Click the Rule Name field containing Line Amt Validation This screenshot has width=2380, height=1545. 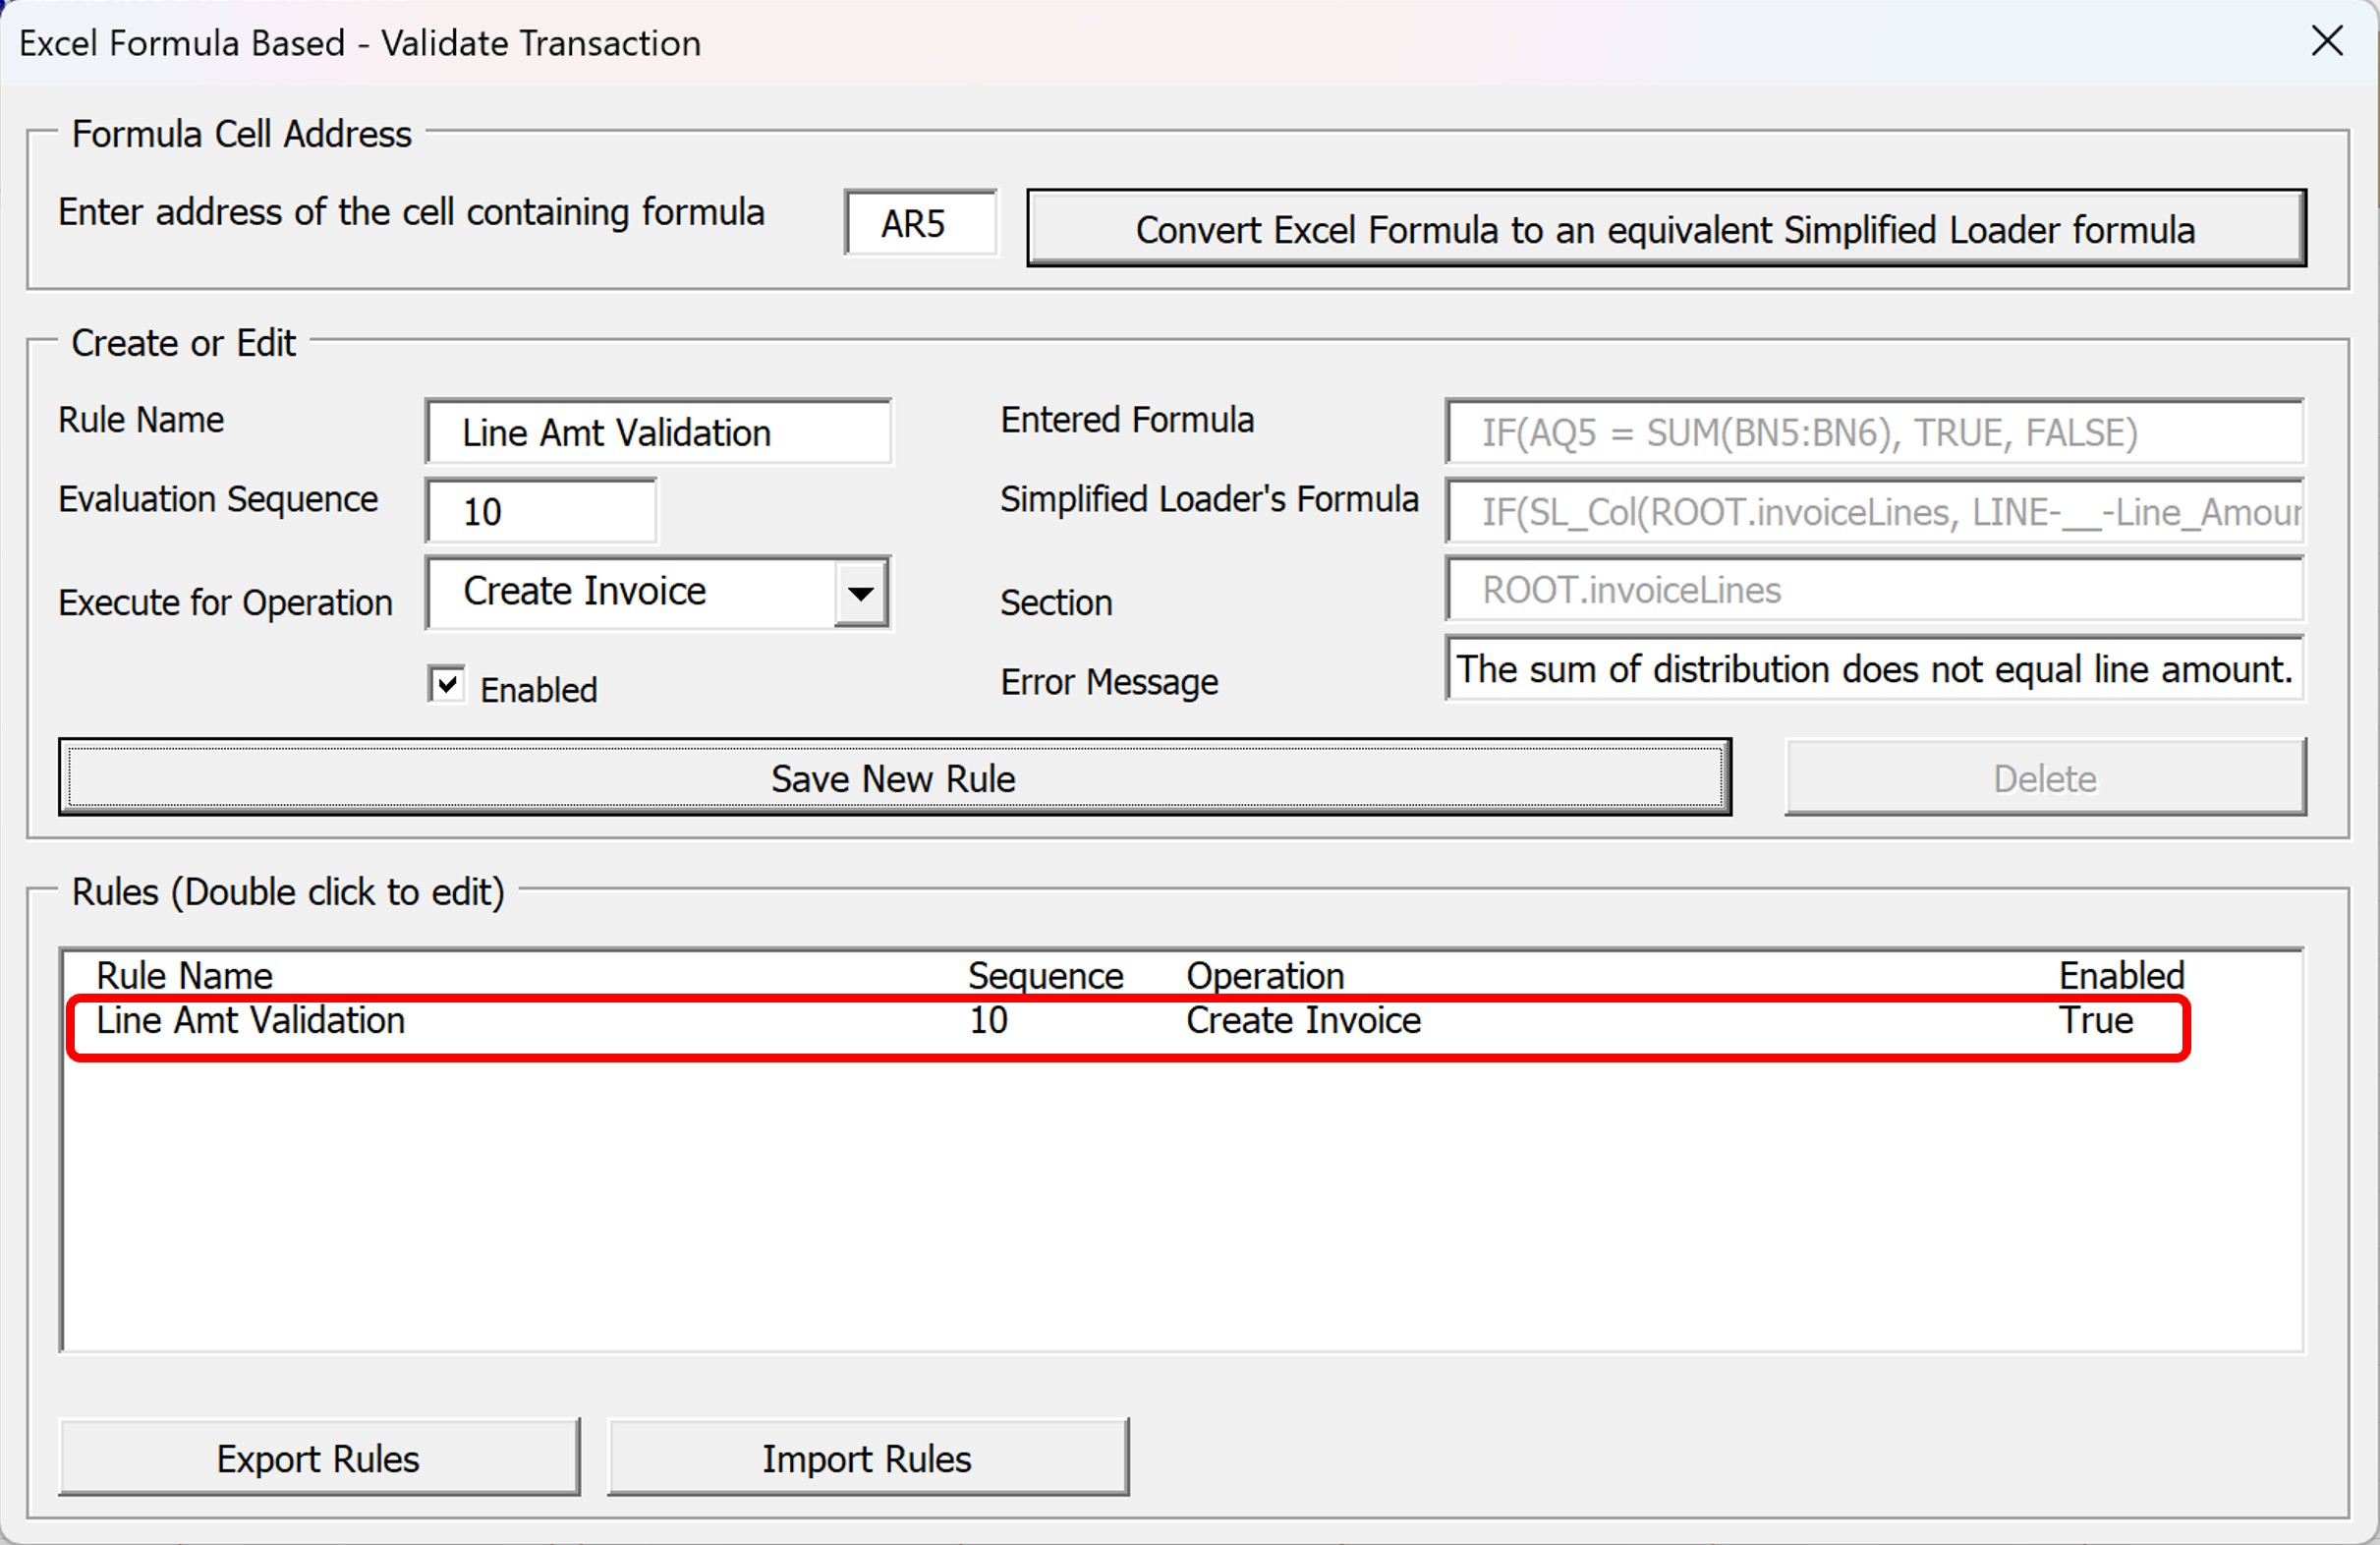pos(657,432)
